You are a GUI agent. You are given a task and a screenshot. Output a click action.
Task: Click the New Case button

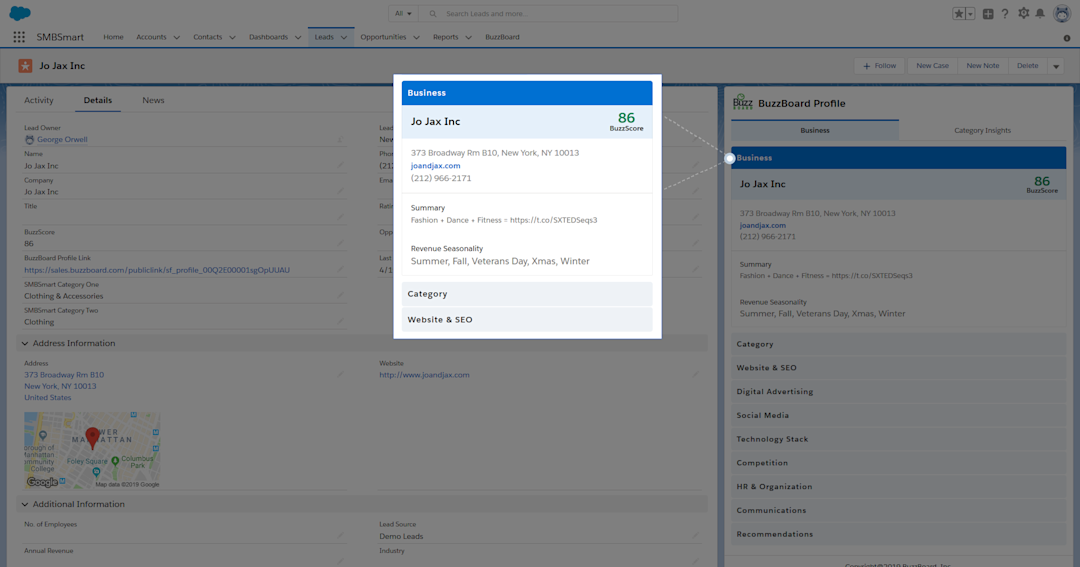933,66
